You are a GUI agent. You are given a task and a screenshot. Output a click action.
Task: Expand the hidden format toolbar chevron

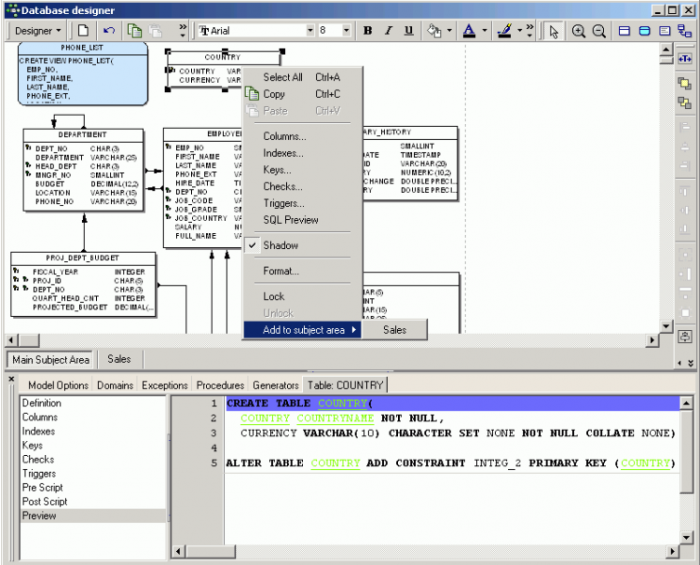click(x=529, y=30)
